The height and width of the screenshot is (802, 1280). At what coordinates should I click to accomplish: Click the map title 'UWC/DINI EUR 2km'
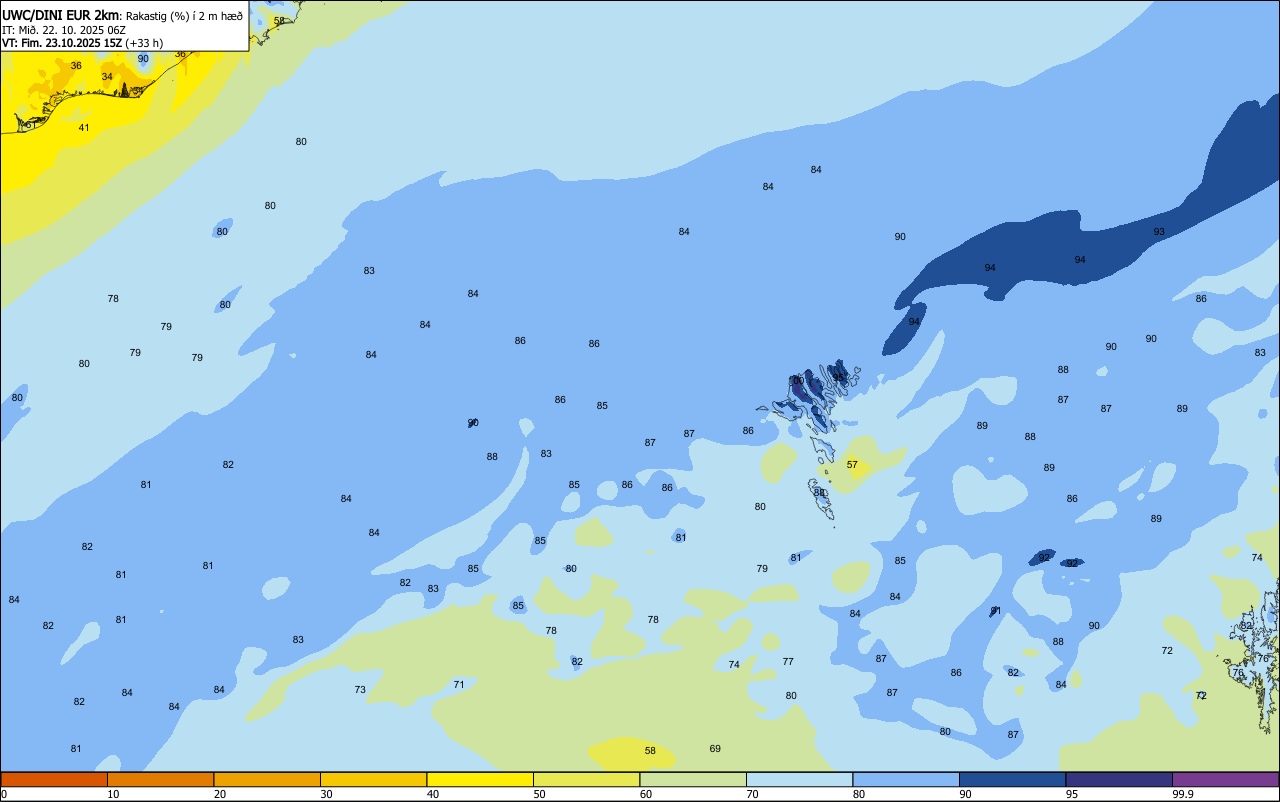tap(61, 15)
